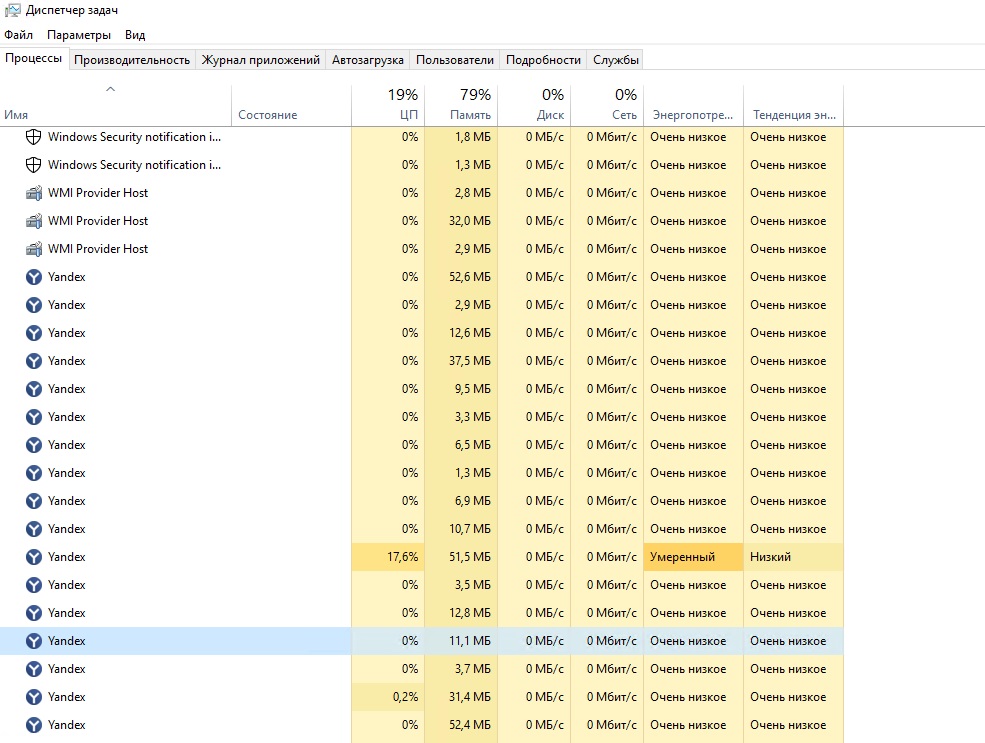Screen dimensions: 985x743
Task: Click Yandex icon in the 0,2% CPU row
Action: pos(33,697)
